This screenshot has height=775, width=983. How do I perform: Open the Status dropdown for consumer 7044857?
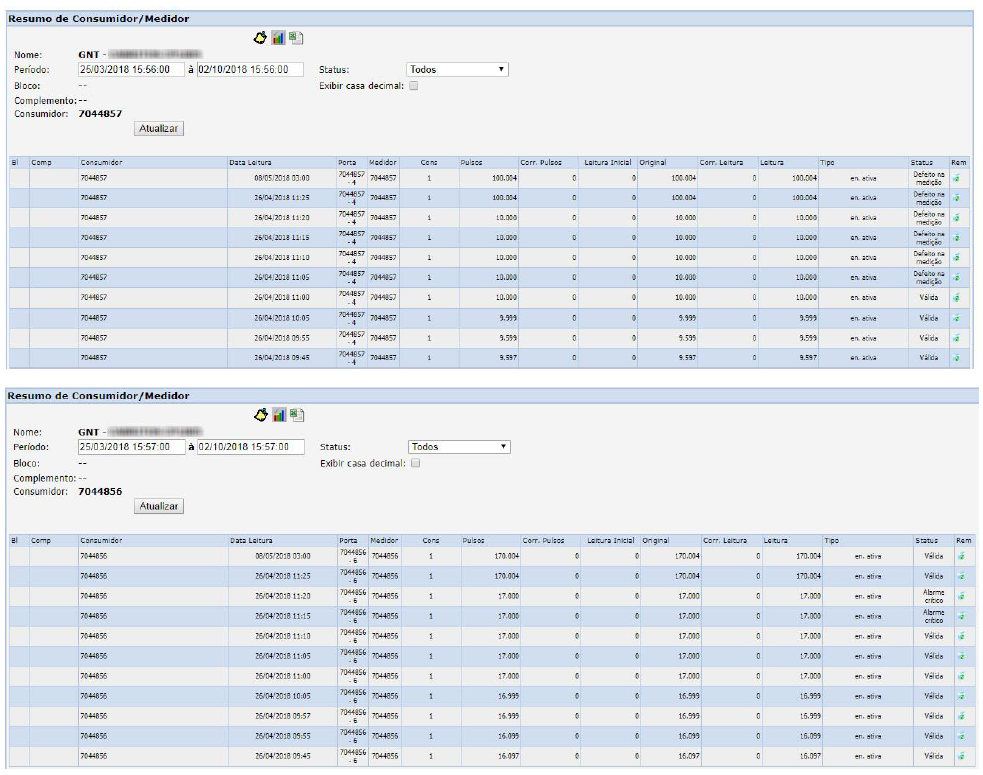(457, 70)
